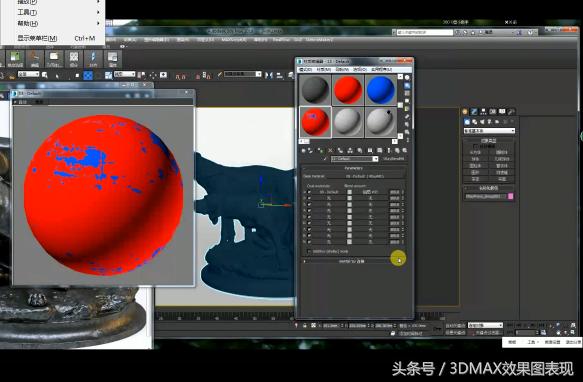
Task: Open 实用程序(U) menu in Material Editor
Action: point(381,69)
